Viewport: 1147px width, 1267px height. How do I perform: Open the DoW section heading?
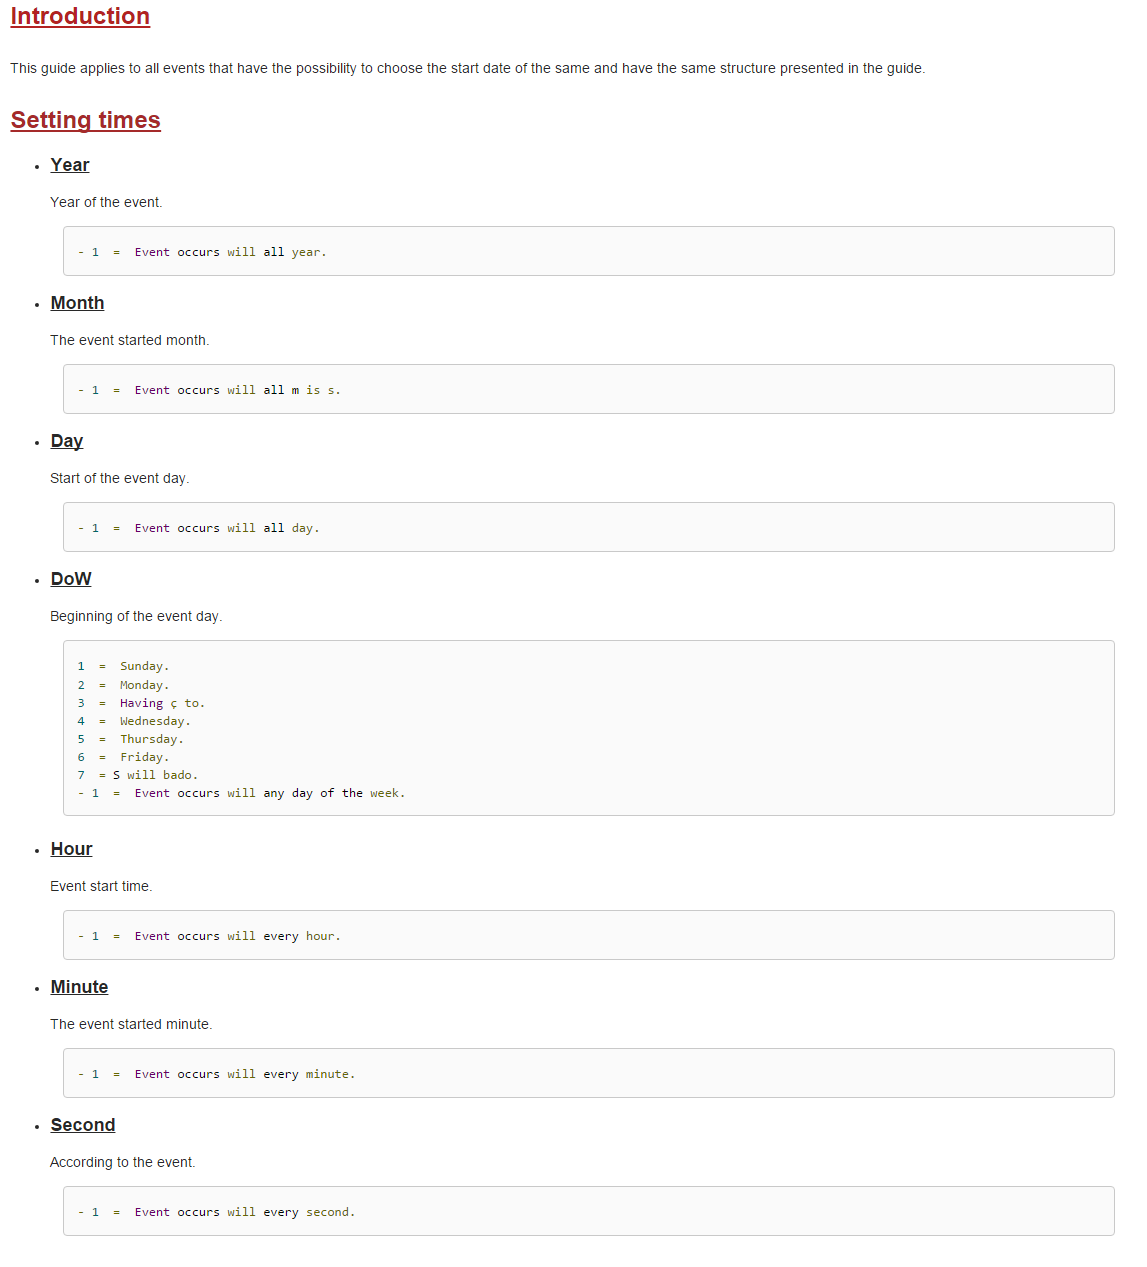(71, 579)
